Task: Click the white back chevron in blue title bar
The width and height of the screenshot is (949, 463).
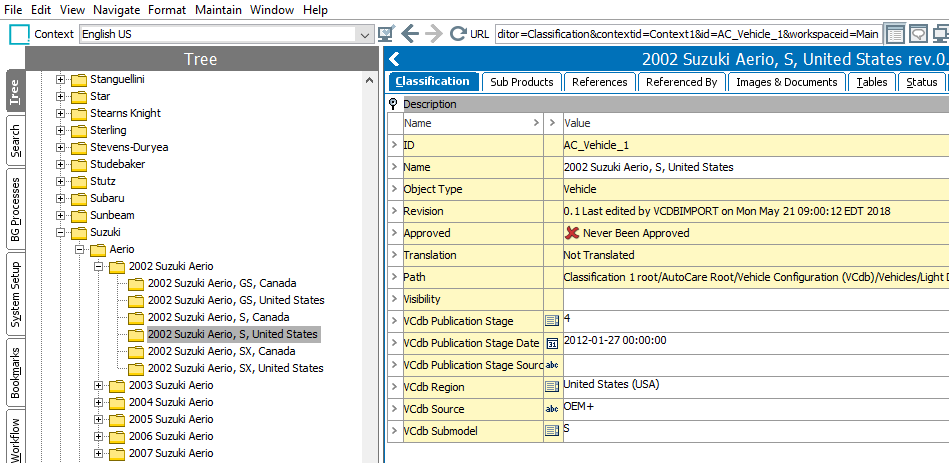Action: [x=394, y=60]
